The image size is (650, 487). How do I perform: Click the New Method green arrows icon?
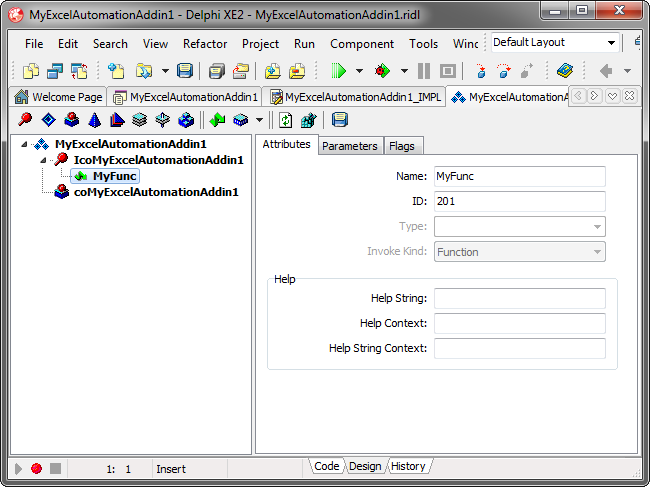(x=217, y=120)
